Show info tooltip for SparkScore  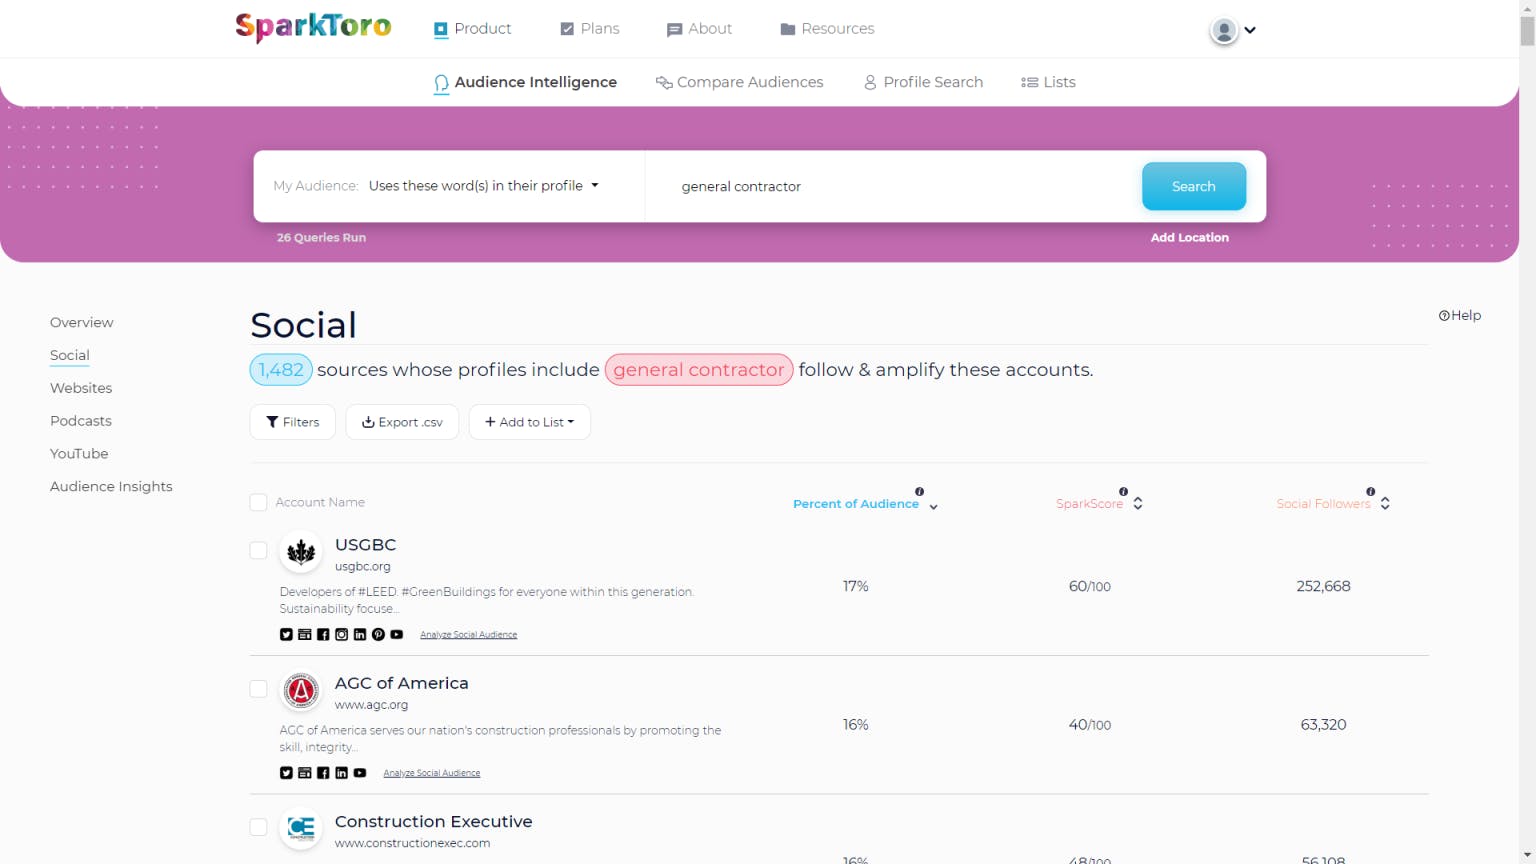tap(1124, 491)
